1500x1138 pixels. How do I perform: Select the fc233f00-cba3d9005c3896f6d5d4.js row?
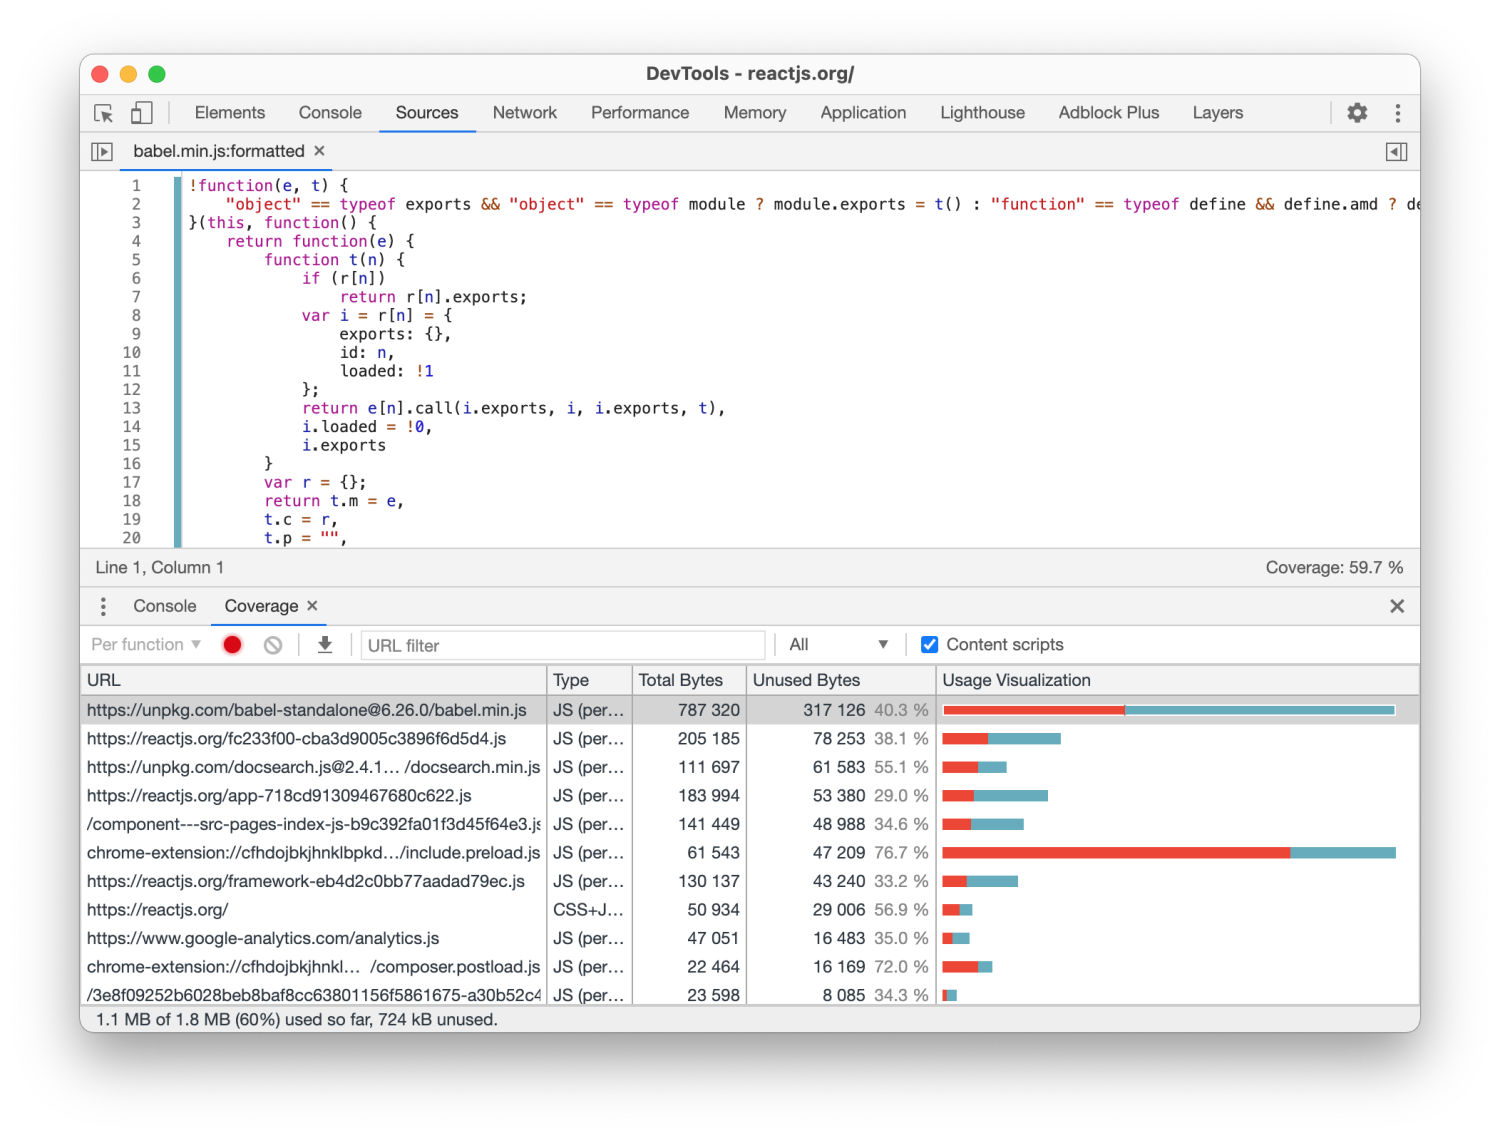pos(750,739)
